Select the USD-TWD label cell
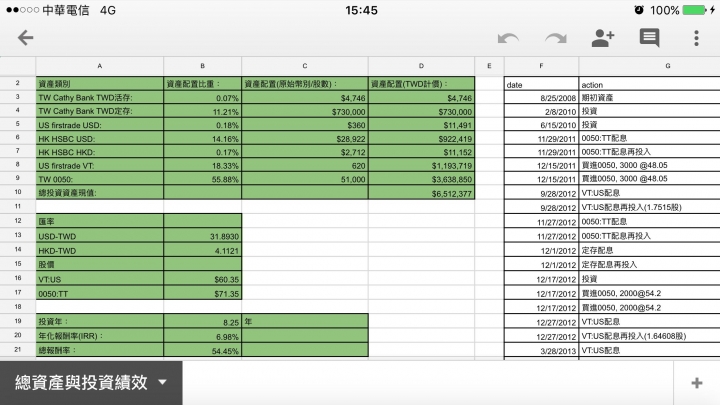This screenshot has width=720, height=405. coord(100,236)
